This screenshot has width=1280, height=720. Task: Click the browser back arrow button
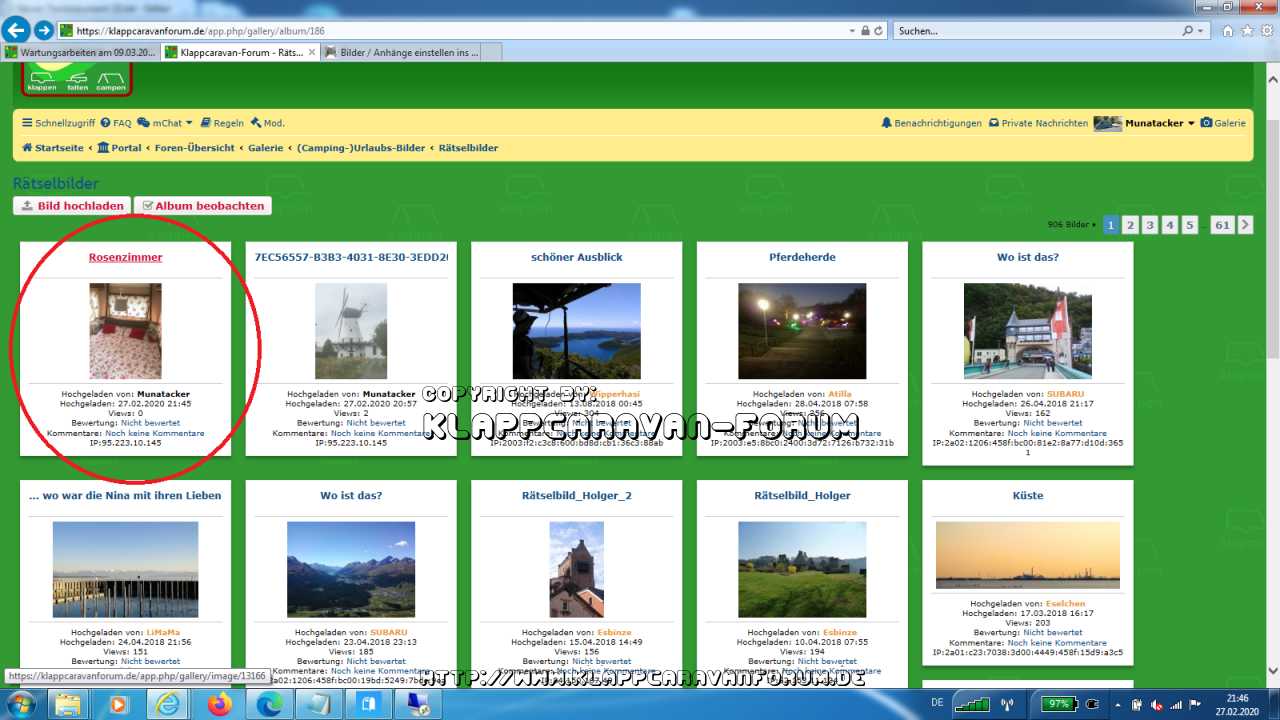16,30
